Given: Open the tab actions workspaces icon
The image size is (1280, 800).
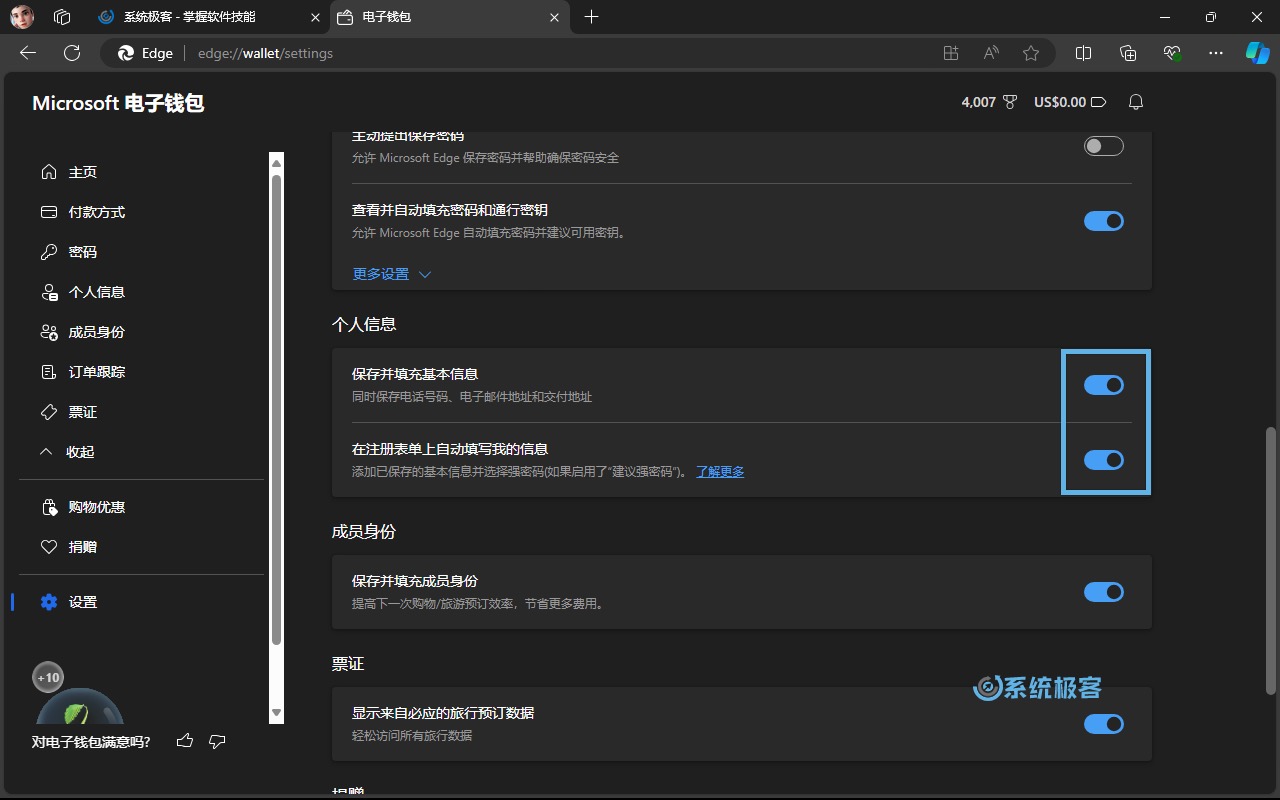Looking at the screenshot, I should point(62,17).
